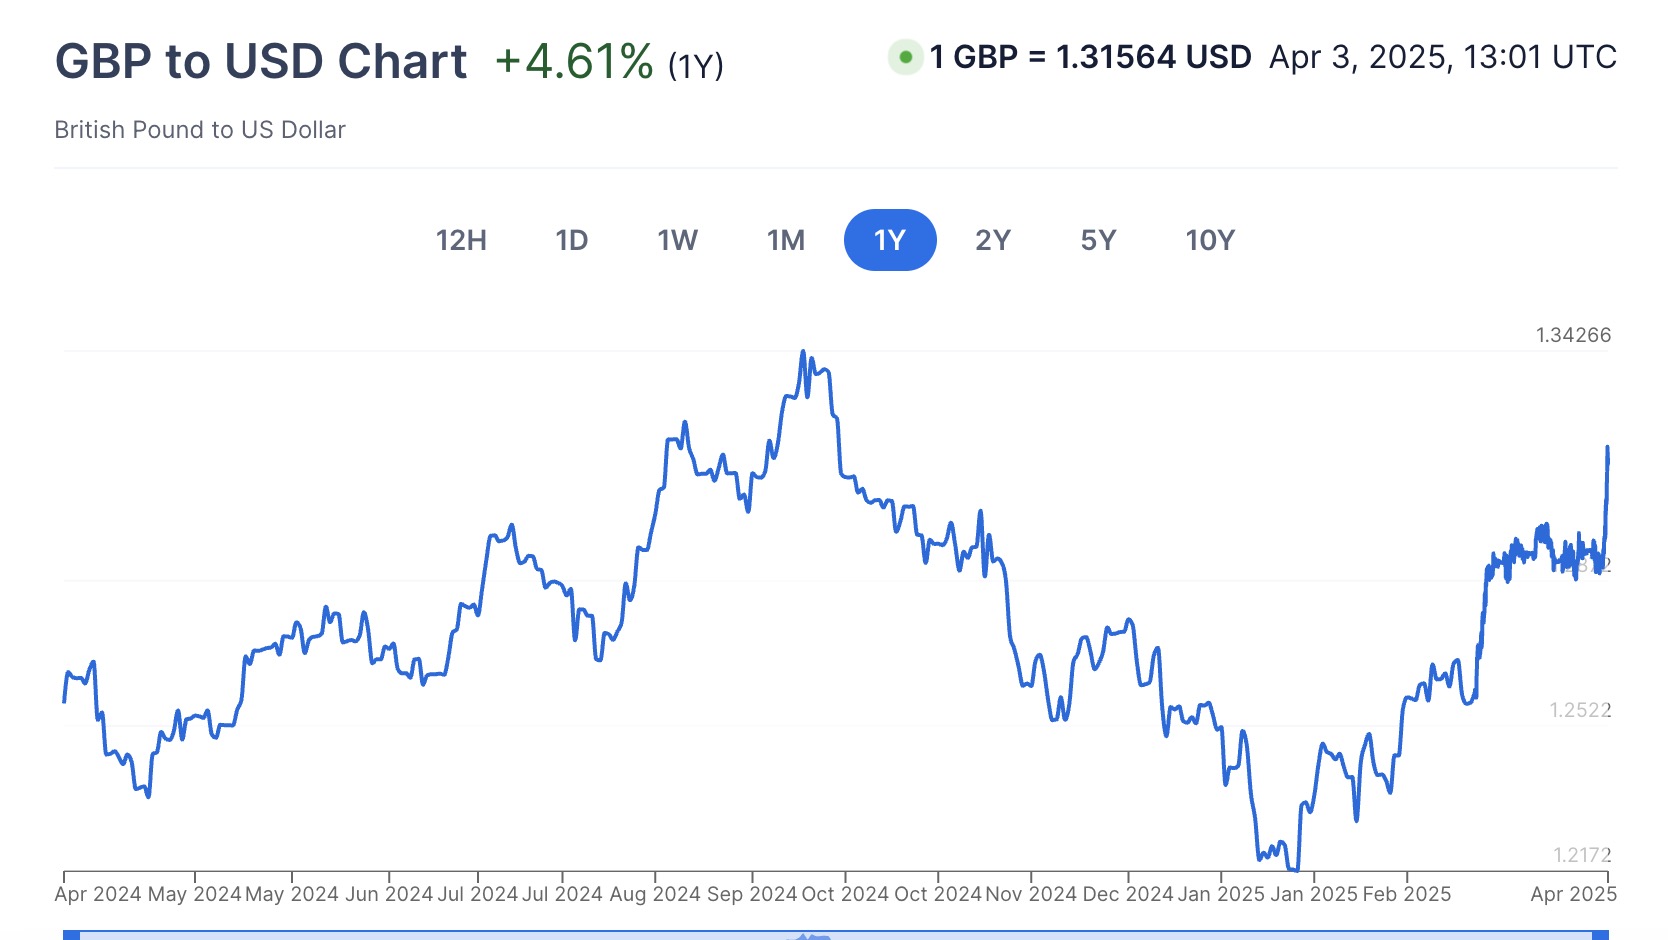
Task: Click the Apr 3, 2025 timestamp
Action: (x=1441, y=58)
